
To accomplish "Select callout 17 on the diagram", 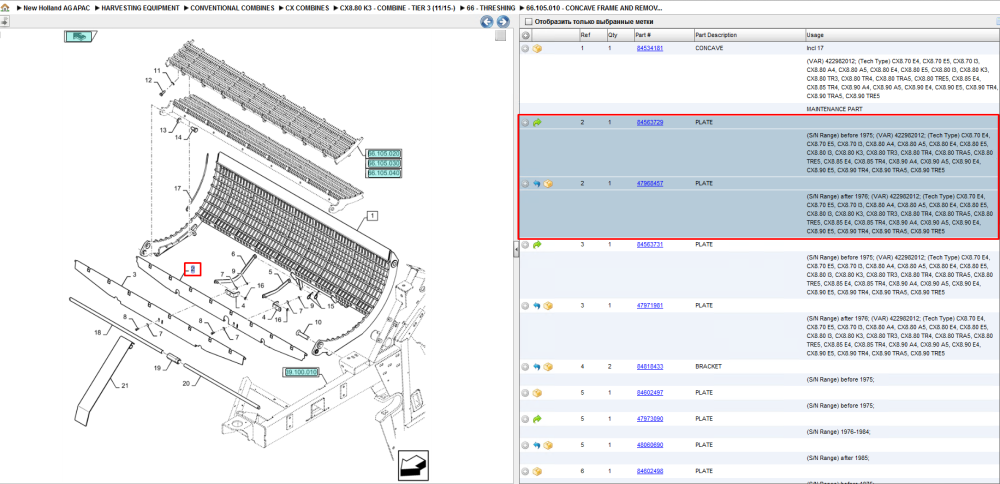I will click(x=179, y=189).
